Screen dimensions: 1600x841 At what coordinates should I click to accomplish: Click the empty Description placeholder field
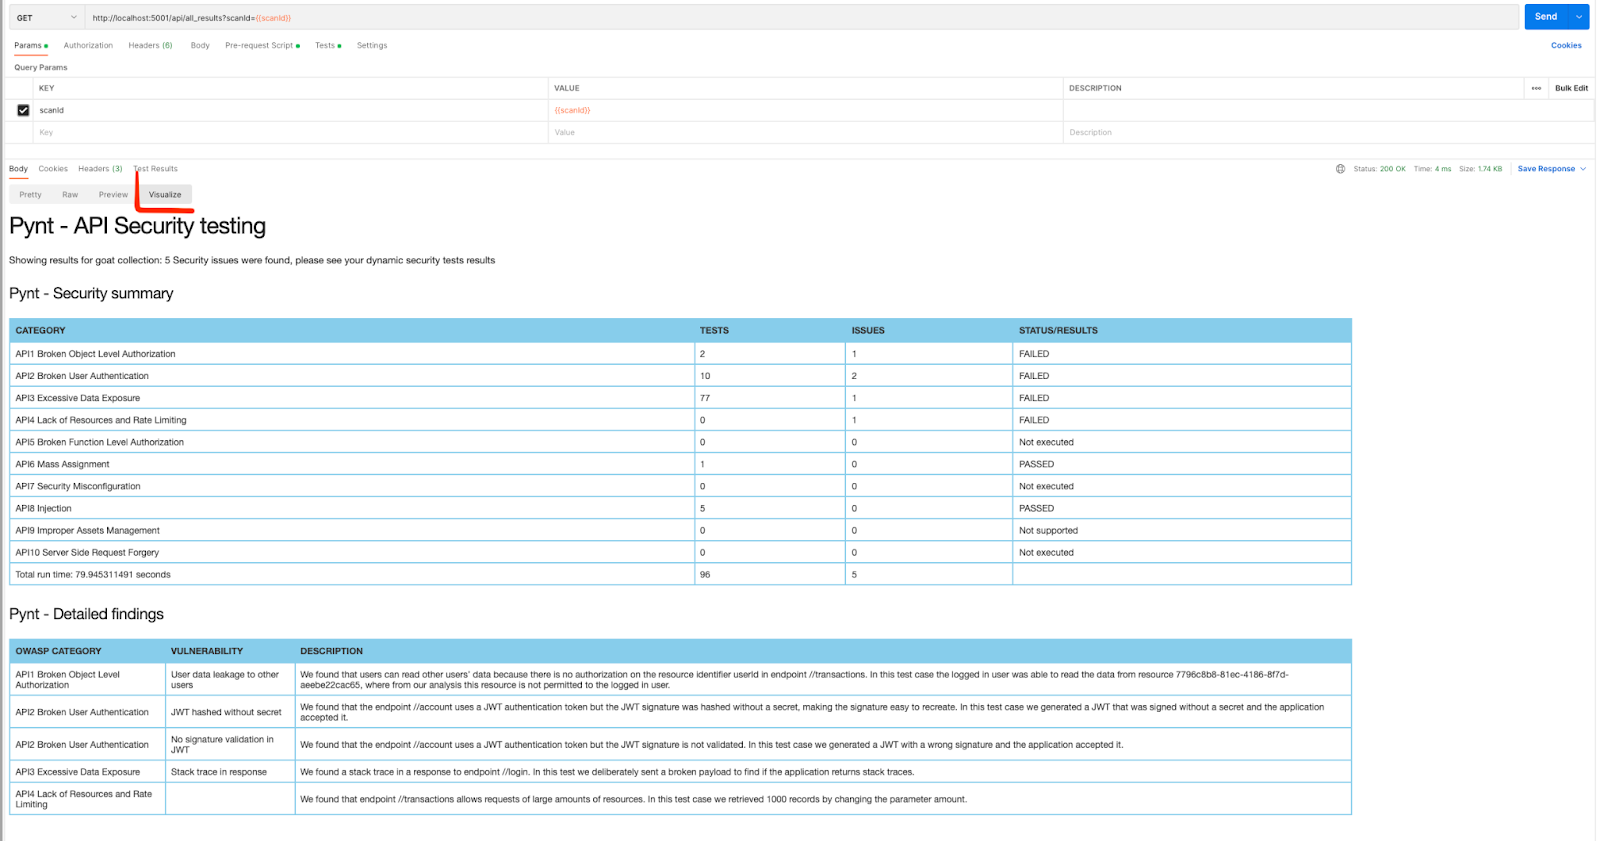[x=1328, y=132]
